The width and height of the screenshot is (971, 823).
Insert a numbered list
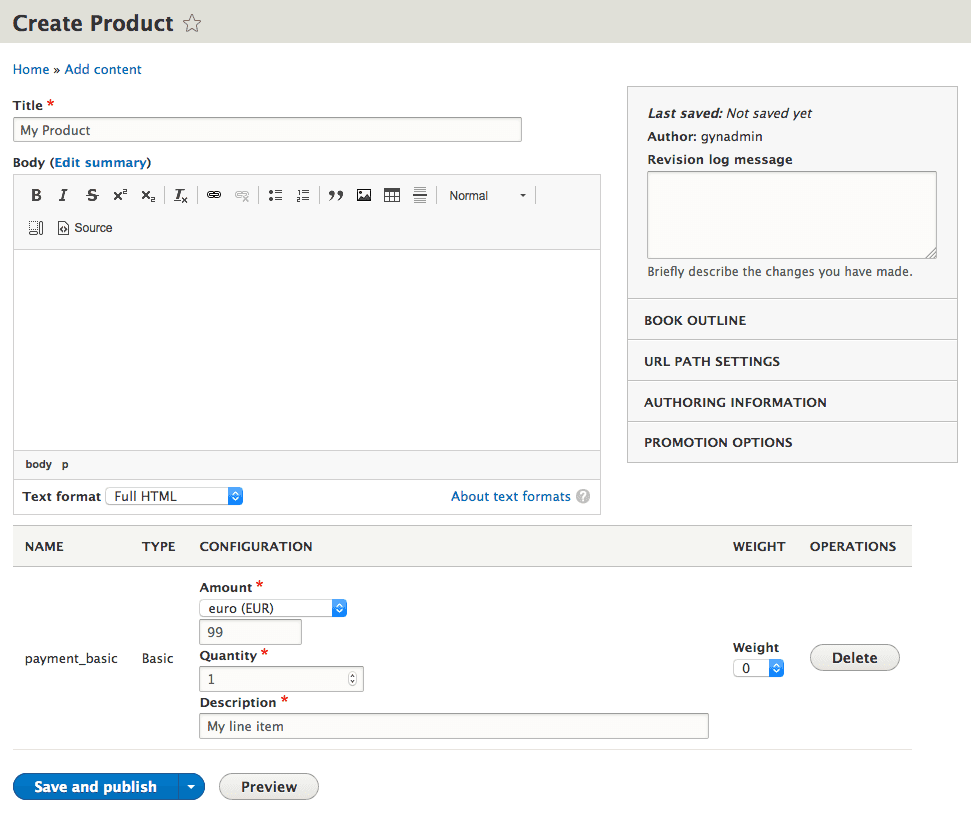click(303, 196)
